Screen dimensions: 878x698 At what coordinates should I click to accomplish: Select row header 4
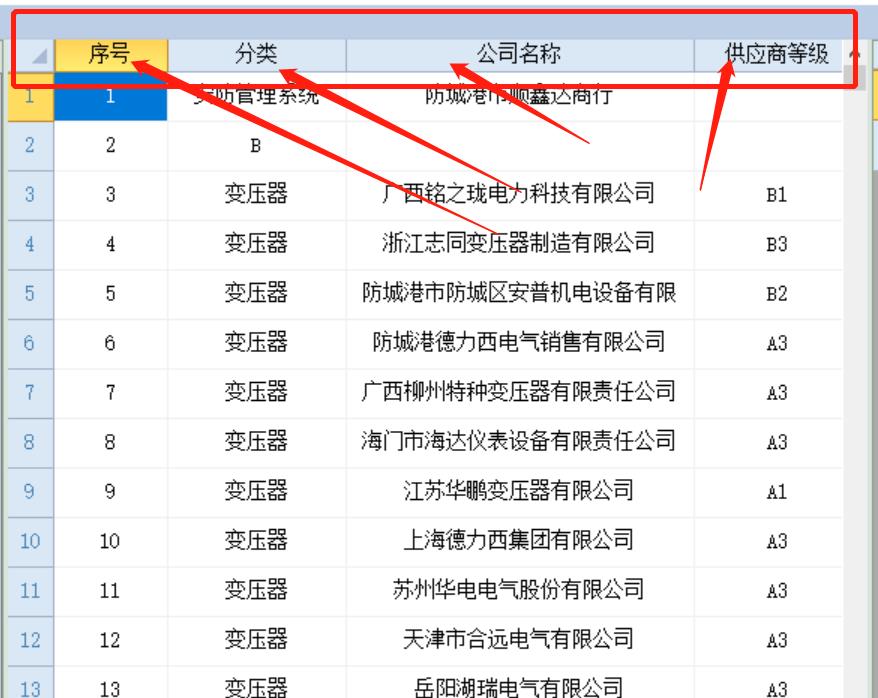pos(30,244)
